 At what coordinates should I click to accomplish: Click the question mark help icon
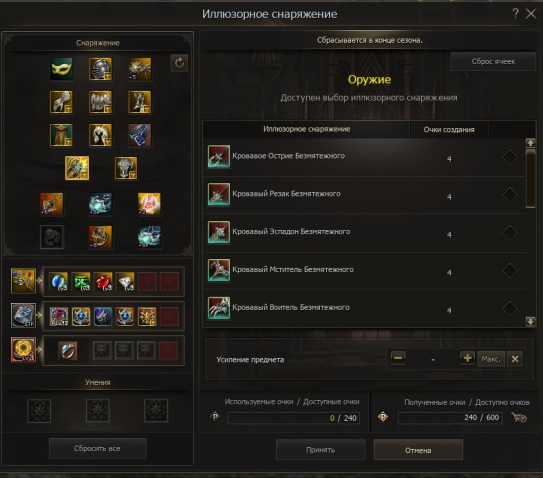point(515,14)
